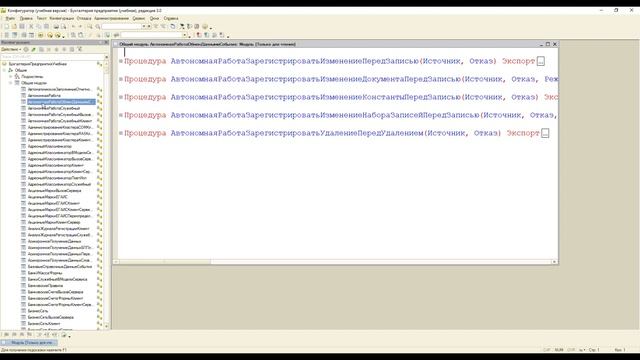Click the Save toolbar icon
The height and width of the screenshot is (360, 640).
coord(22,27)
